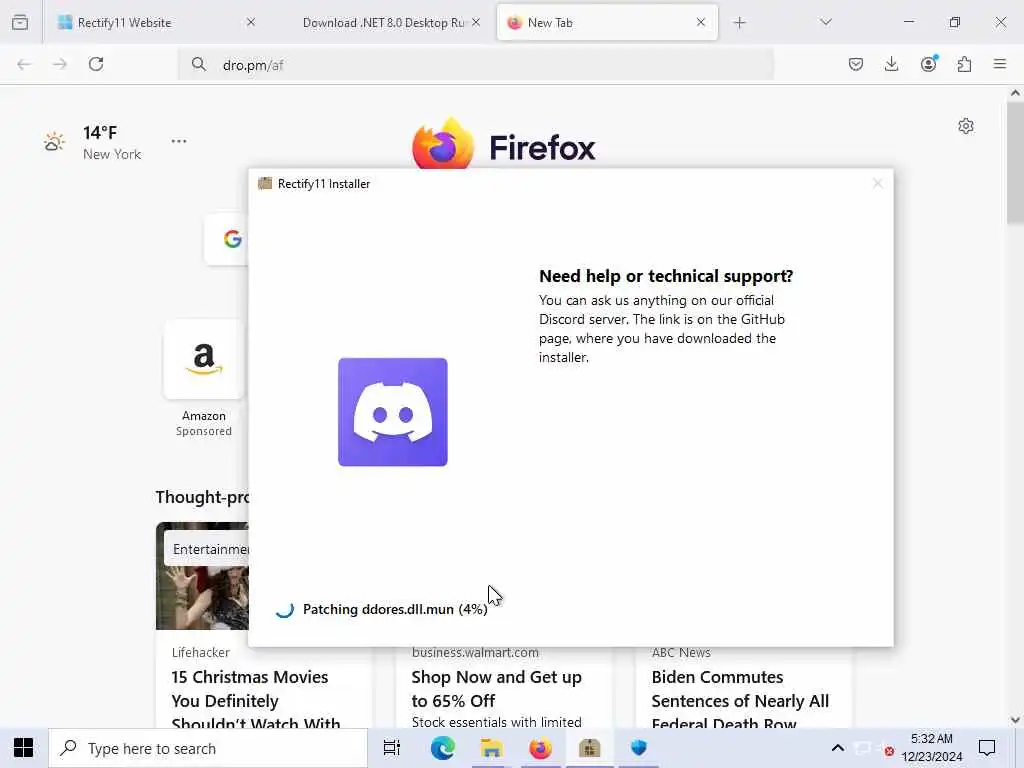Close the Rectify11 Website tab

pyautogui.click(x=251, y=22)
